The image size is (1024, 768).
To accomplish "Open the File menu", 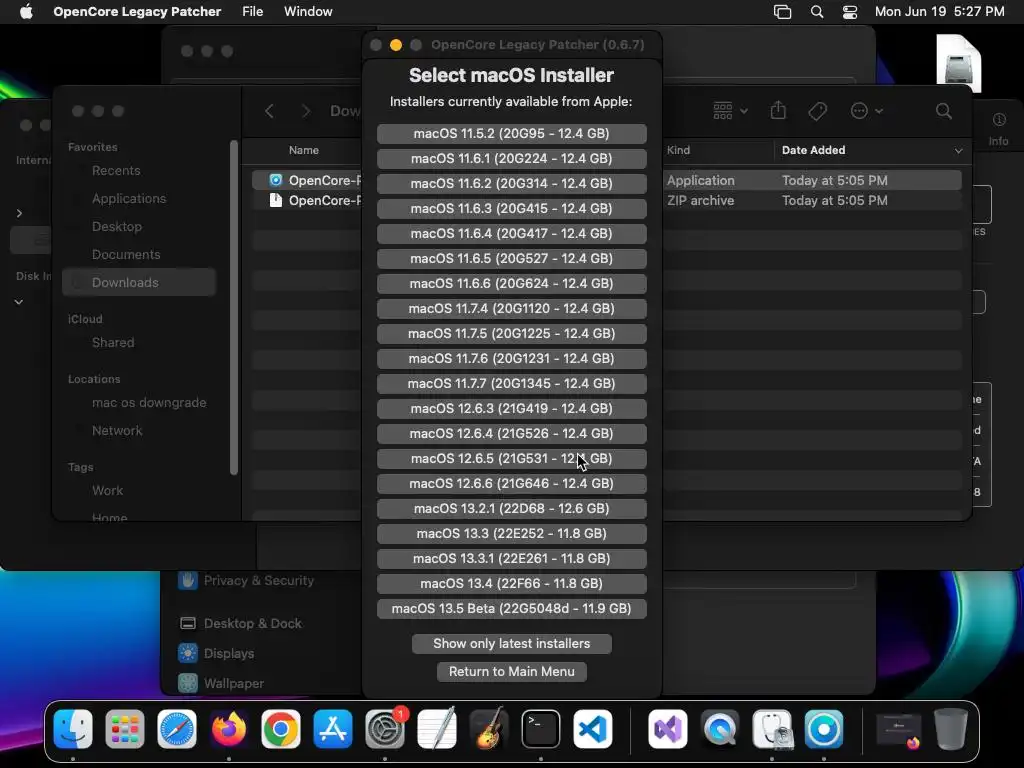I will pos(253,12).
